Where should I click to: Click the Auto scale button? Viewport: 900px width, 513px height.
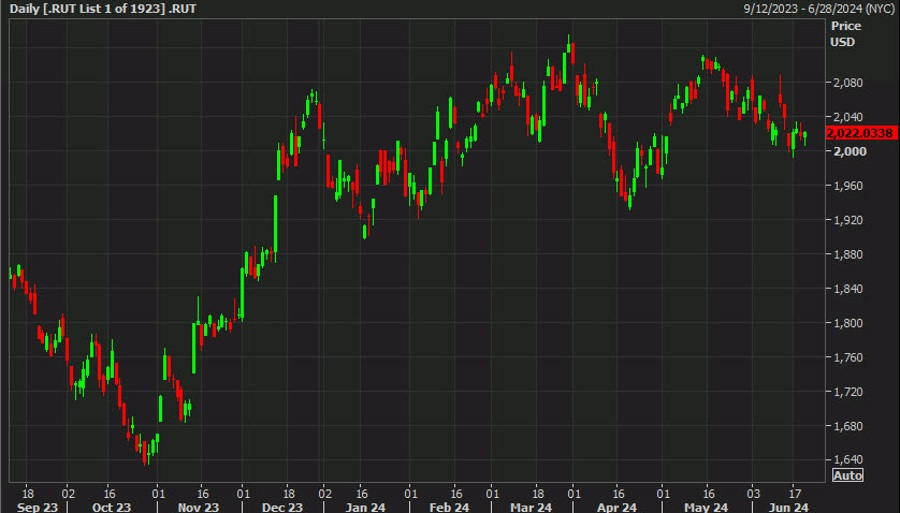point(848,475)
